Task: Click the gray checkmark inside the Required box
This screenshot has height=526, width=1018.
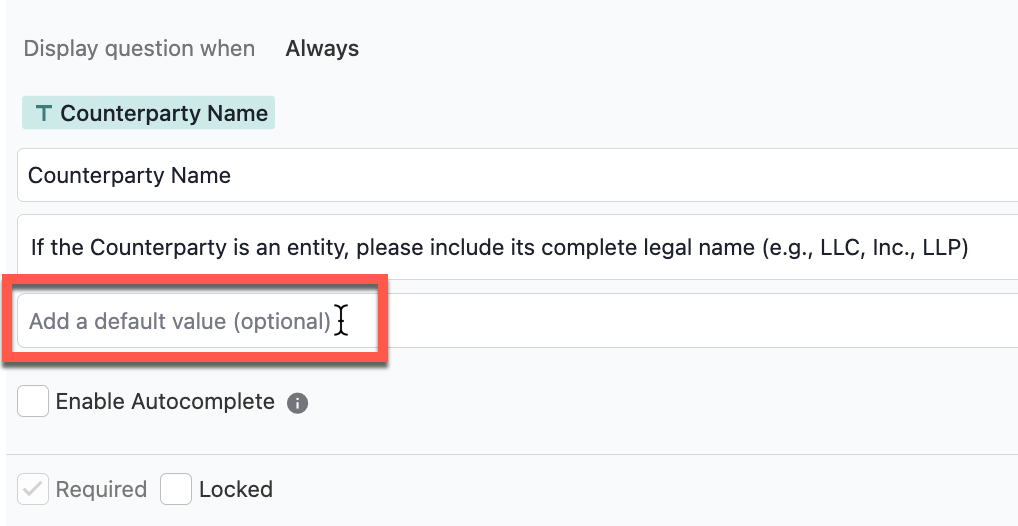Action: tap(32, 489)
